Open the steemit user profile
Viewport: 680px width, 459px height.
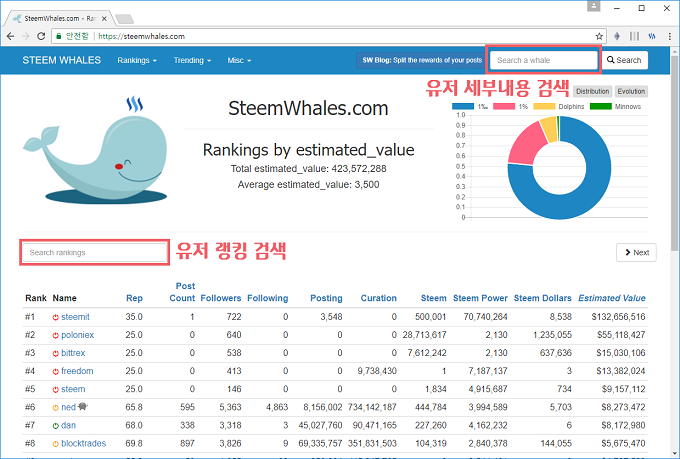click(x=75, y=317)
